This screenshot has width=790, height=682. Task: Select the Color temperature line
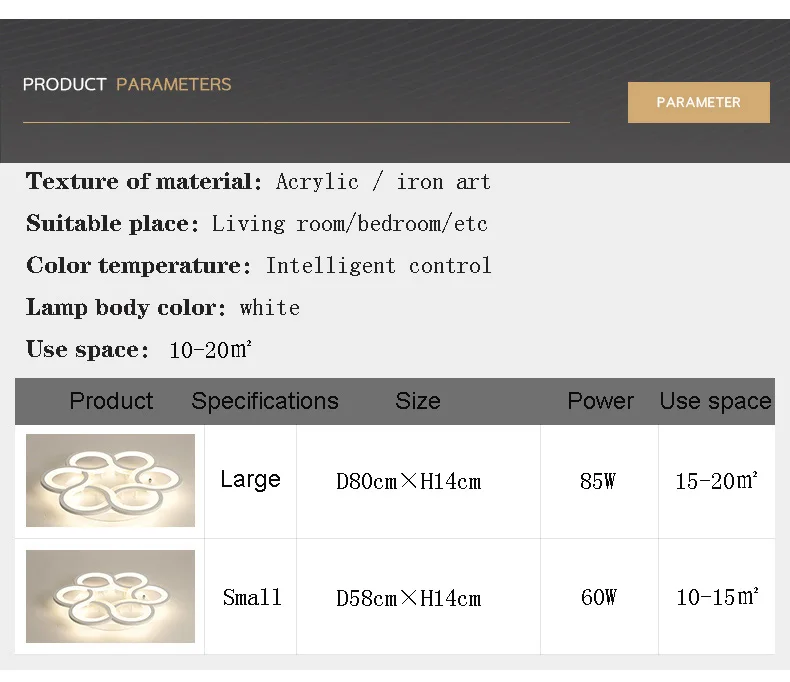(x=259, y=265)
